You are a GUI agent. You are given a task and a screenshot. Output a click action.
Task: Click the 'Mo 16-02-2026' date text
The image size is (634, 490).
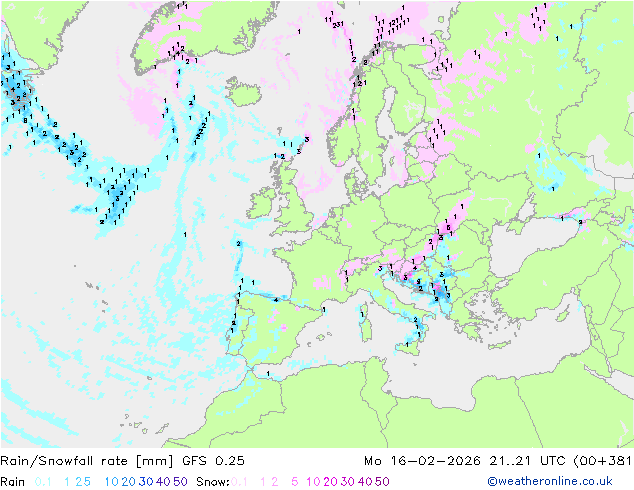click(422, 461)
